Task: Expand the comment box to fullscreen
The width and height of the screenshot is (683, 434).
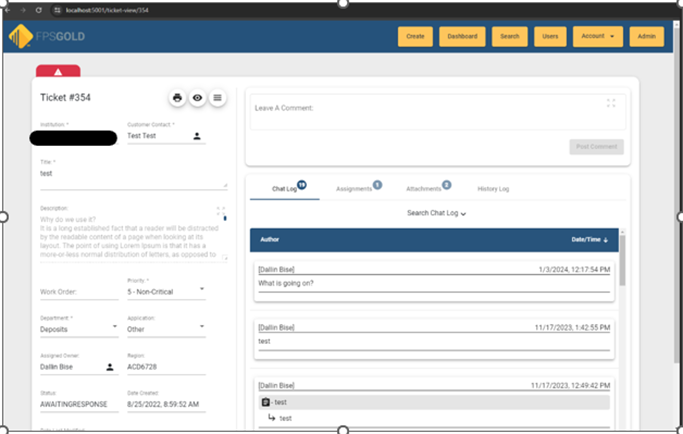Action: pos(611,103)
